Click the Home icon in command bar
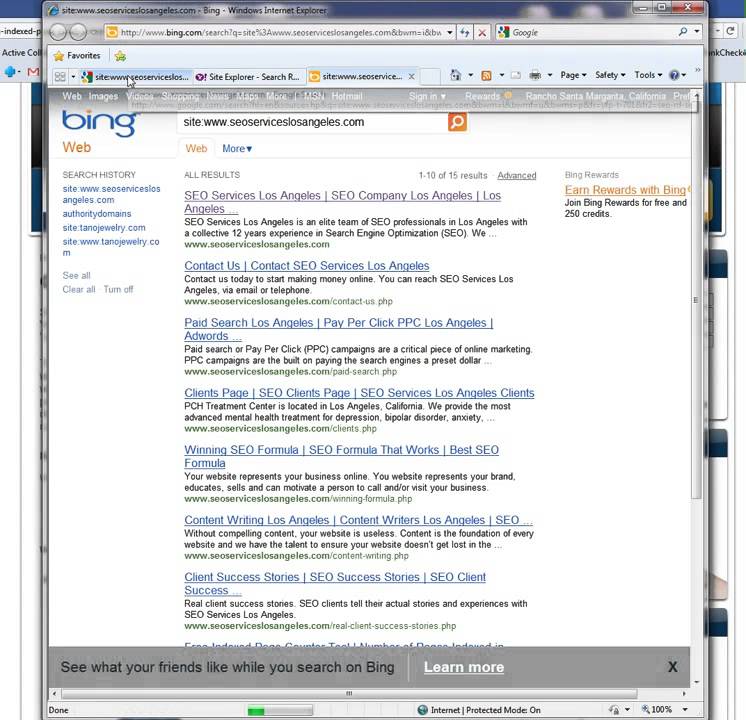The width and height of the screenshot is (746, 720). (x=455, y=75)
